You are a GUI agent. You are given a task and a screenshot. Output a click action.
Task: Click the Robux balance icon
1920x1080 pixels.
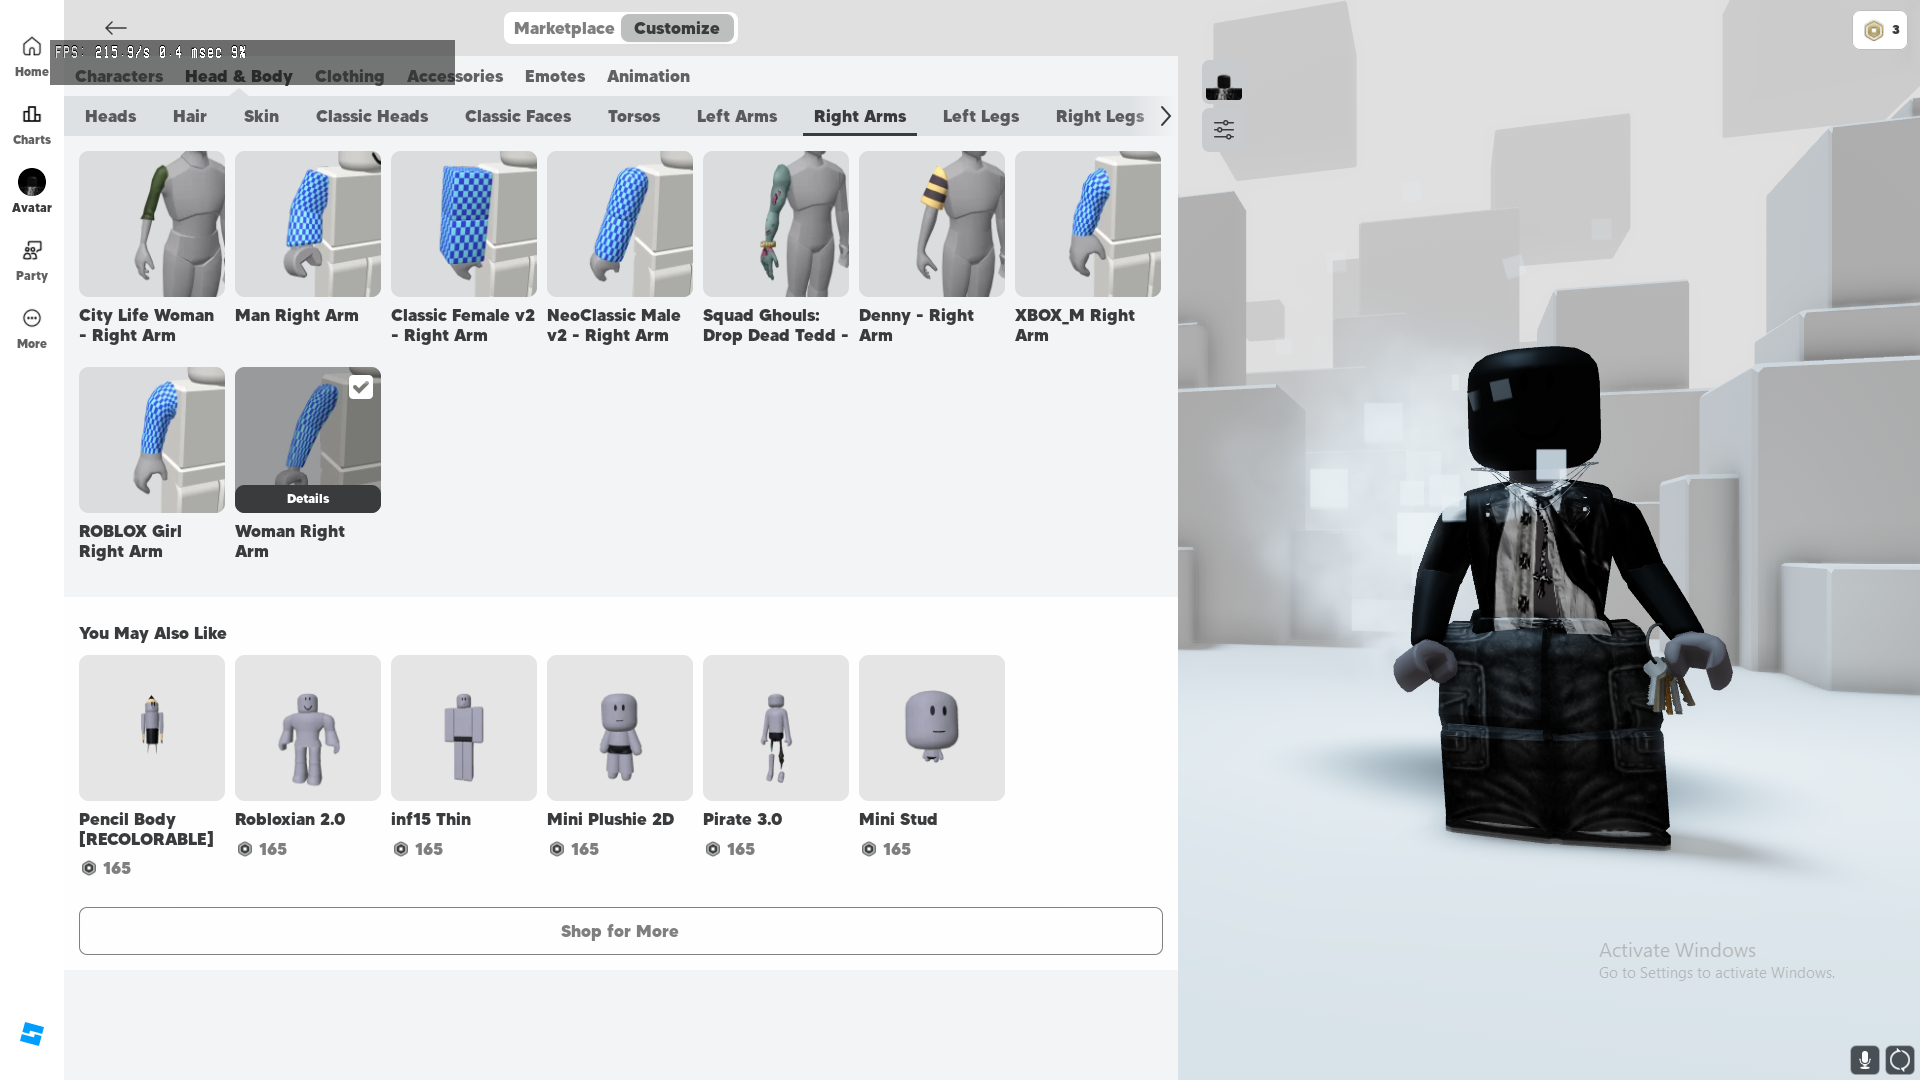tap(1874, 30)
